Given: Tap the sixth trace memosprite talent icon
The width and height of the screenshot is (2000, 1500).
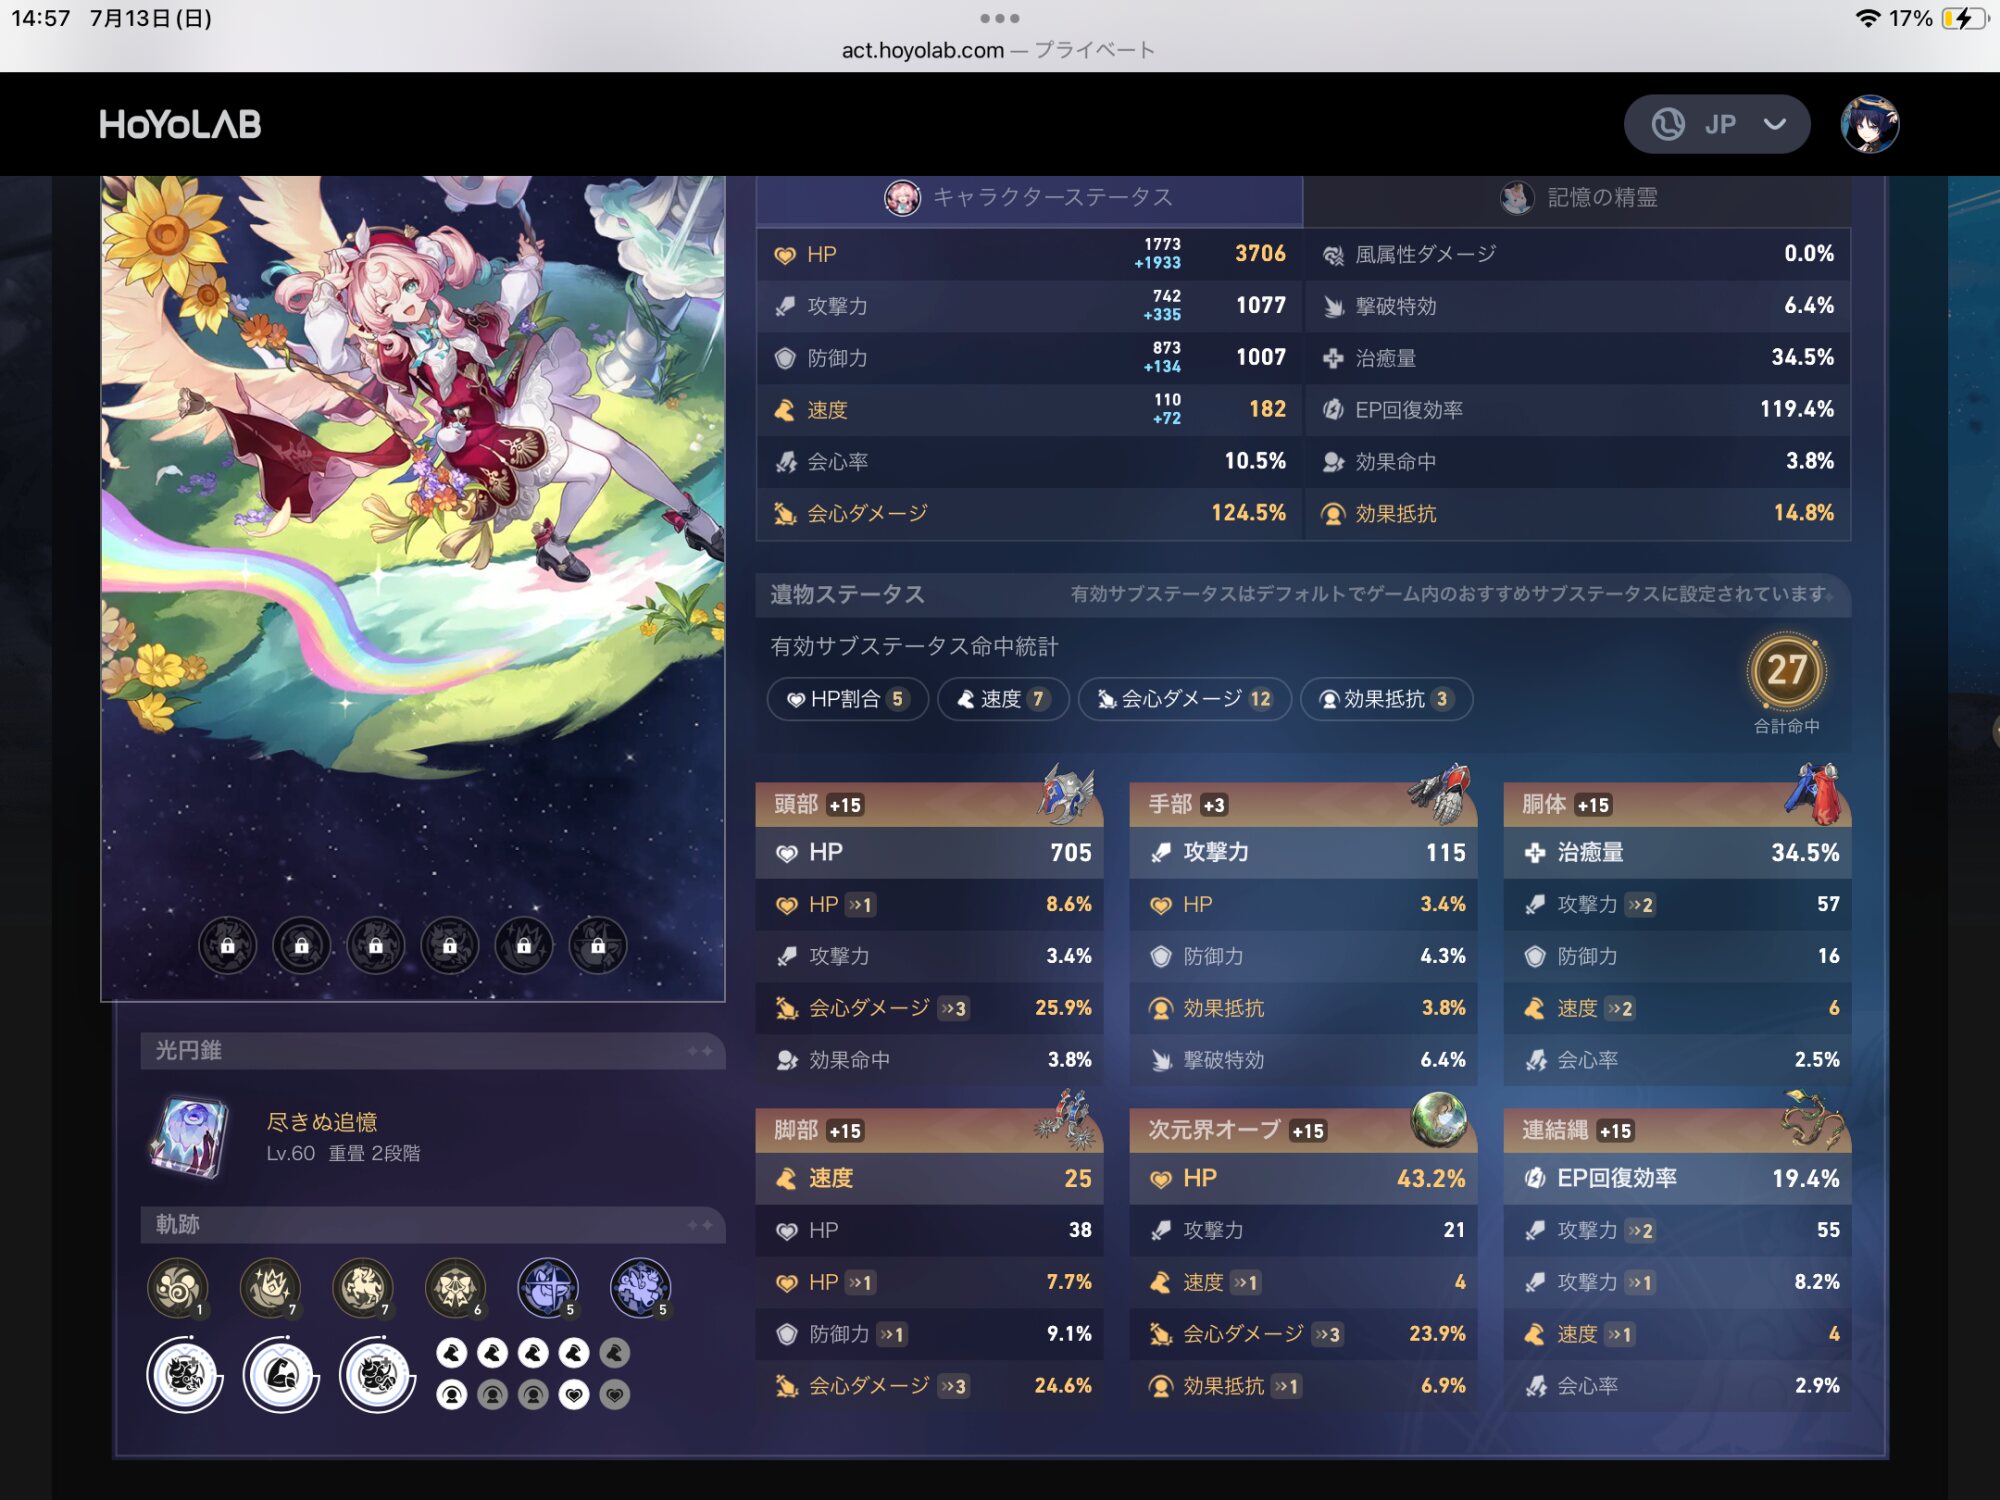Looking at the screenshot, I should [641, 1288].
